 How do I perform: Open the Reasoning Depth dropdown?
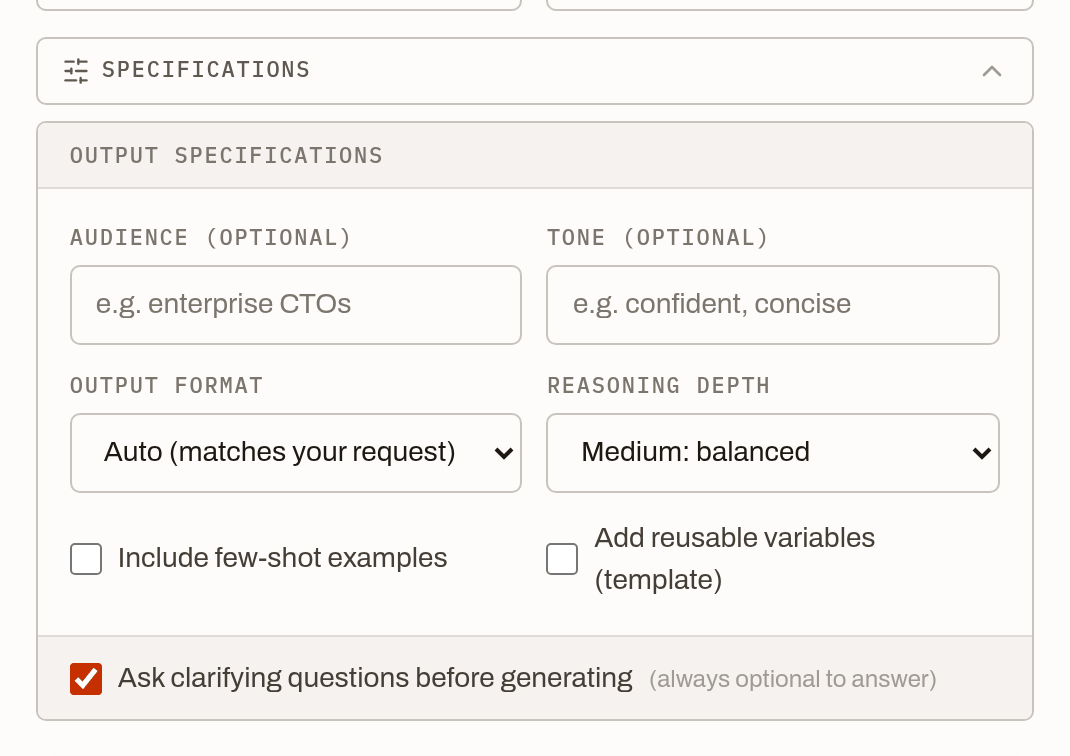[x=772, y=452]
